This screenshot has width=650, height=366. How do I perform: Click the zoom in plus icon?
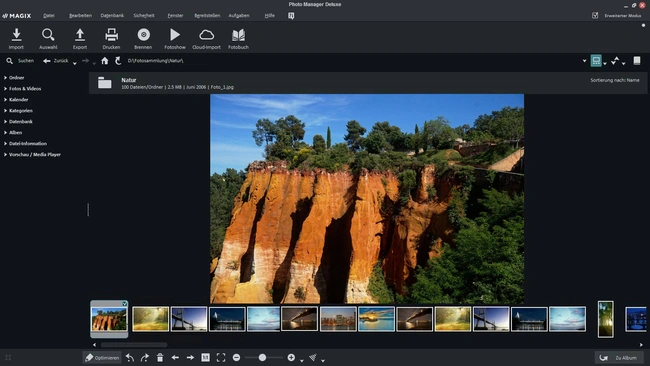click(x=291, y=357)
